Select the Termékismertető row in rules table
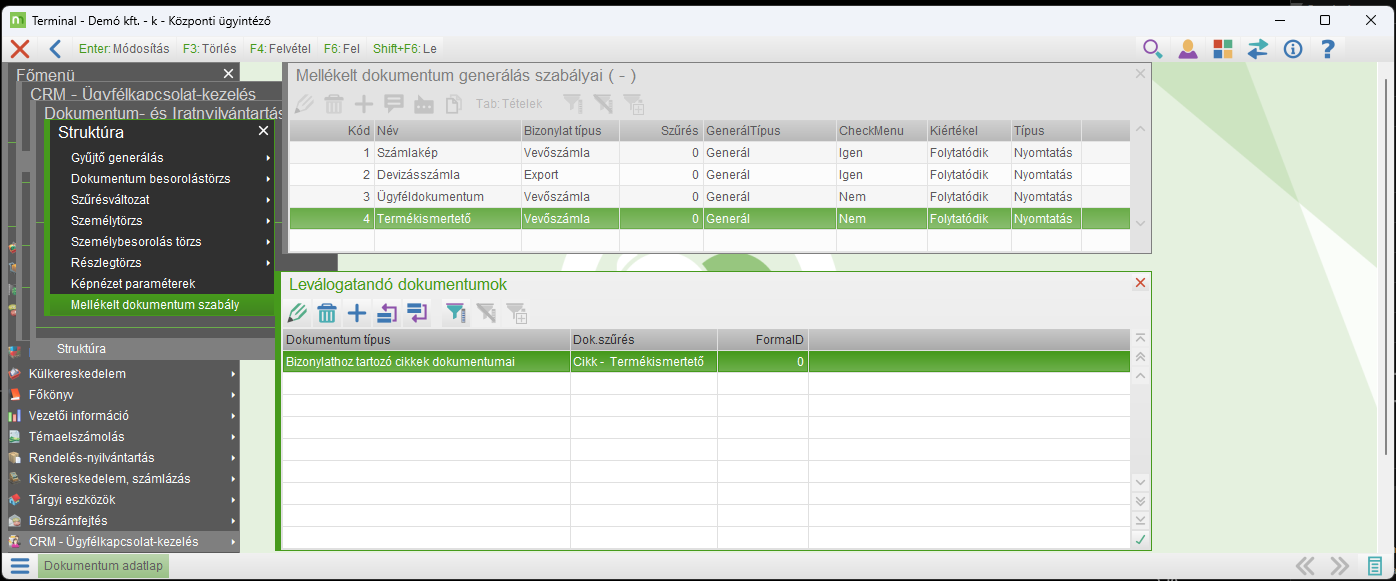 710,219
